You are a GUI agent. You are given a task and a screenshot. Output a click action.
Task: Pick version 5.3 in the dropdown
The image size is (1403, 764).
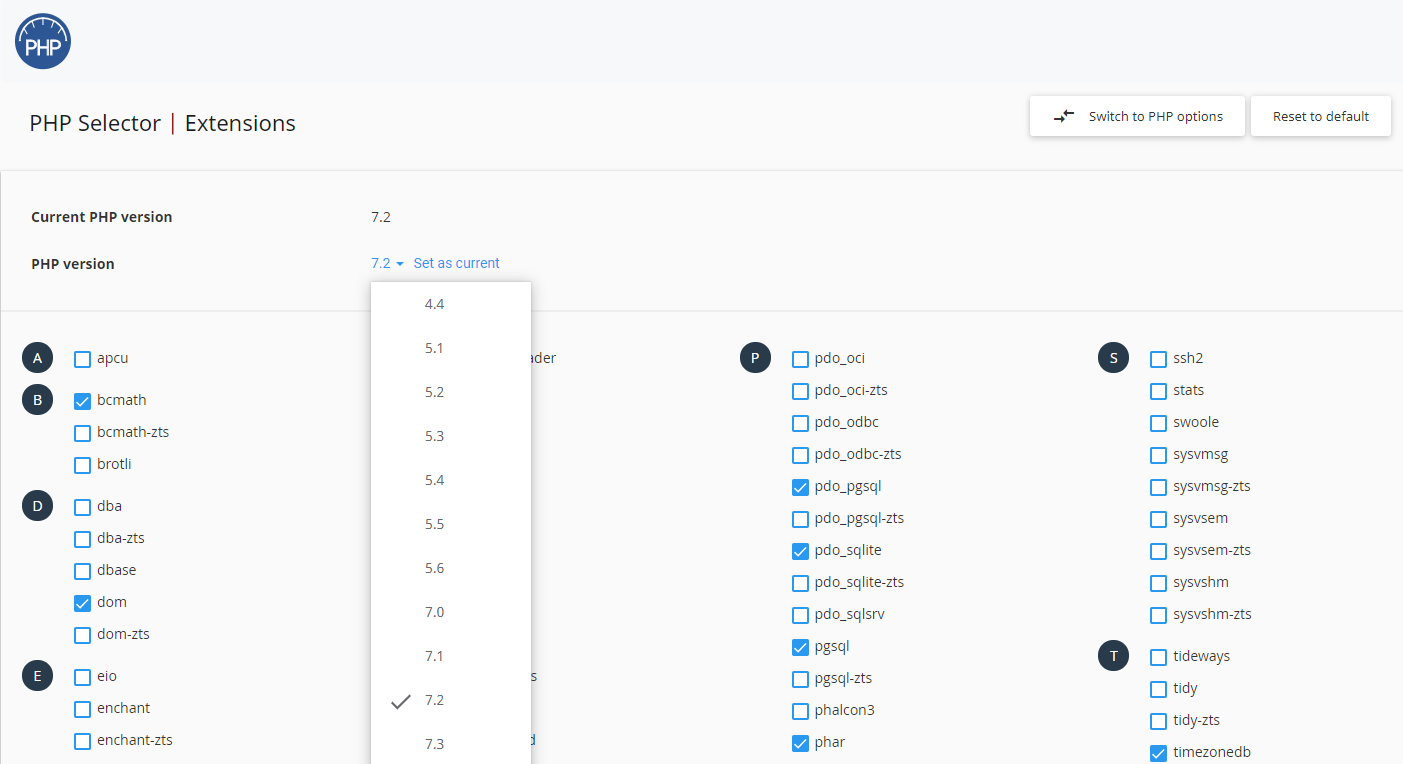coord(451,436)
